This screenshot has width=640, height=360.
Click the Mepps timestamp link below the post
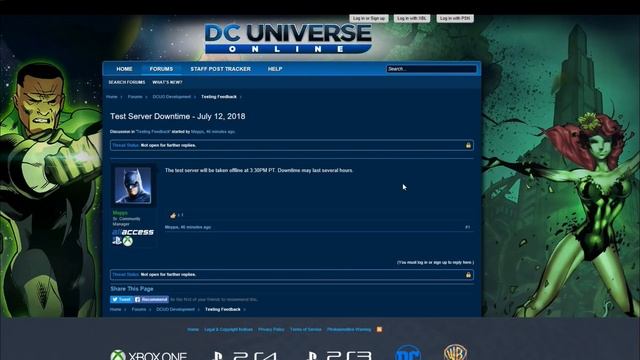pos(188,227)
